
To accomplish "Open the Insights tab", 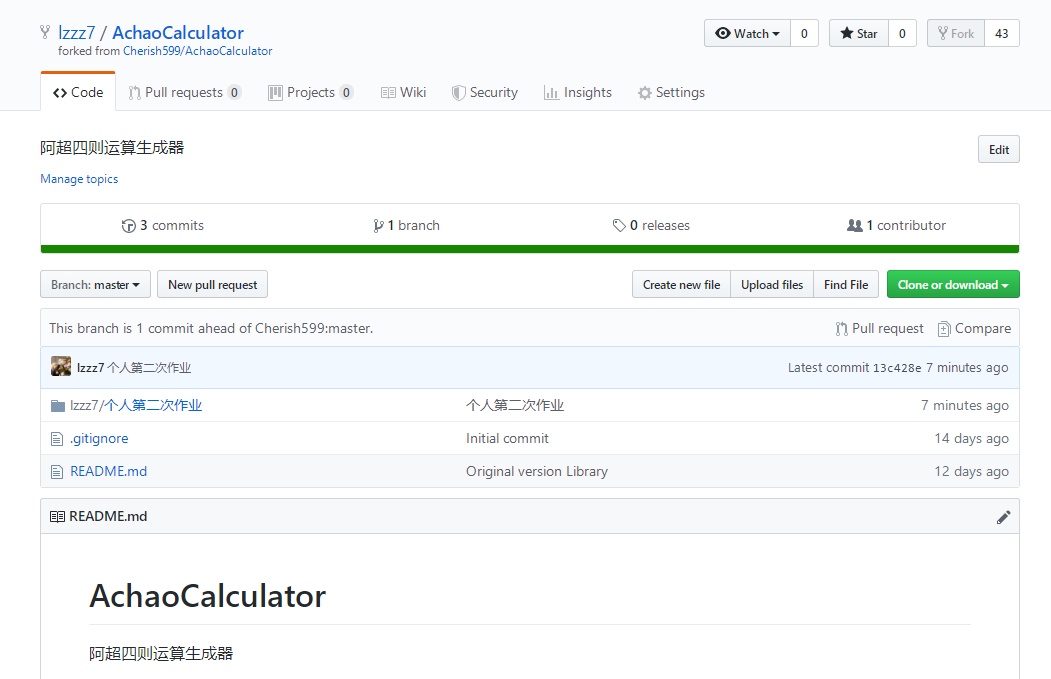I will pos(578,92).
